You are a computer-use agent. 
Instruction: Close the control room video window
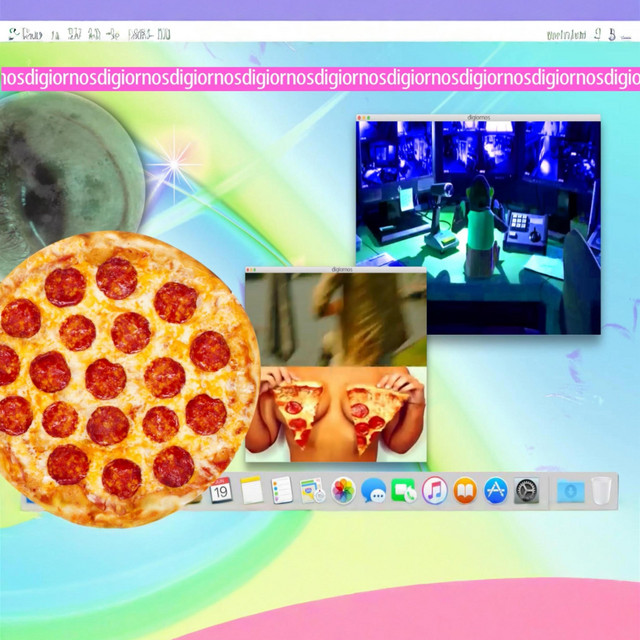pyautogui.click(x=359, y=118)
